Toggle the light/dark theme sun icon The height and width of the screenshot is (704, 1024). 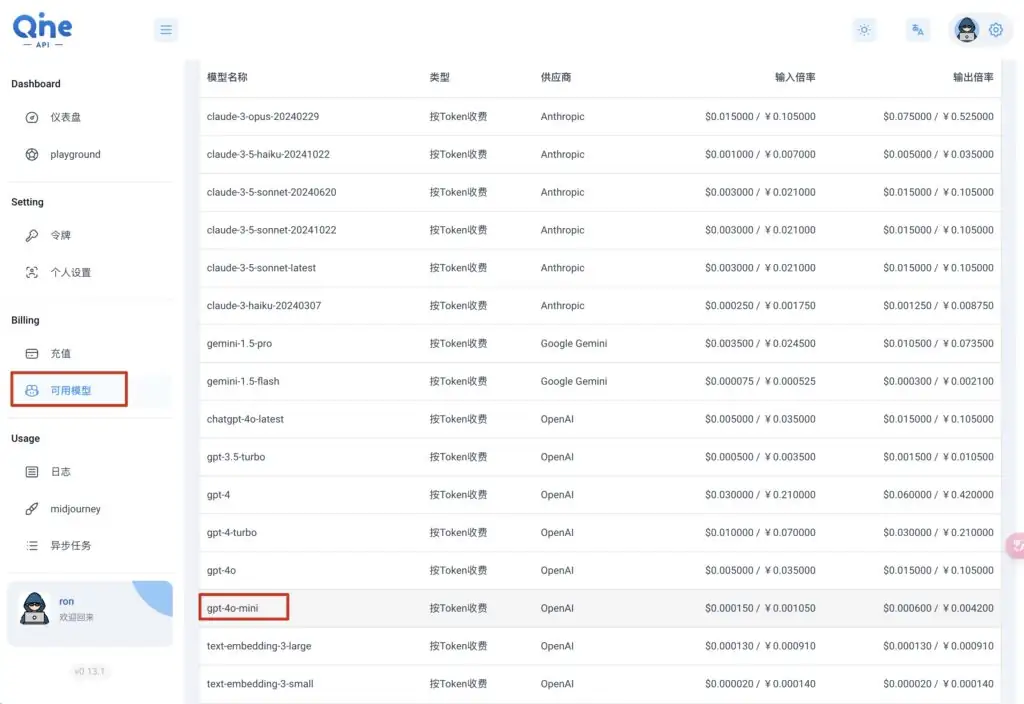tap(864, 30)
